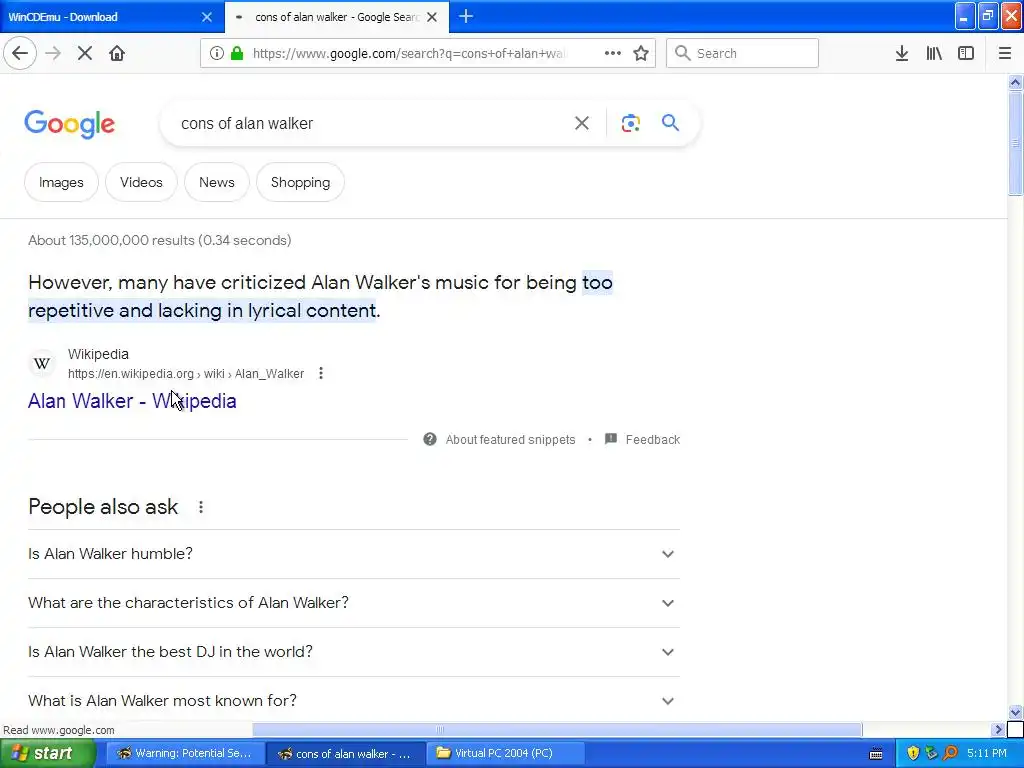Click the Google logo

click(69, 124)
